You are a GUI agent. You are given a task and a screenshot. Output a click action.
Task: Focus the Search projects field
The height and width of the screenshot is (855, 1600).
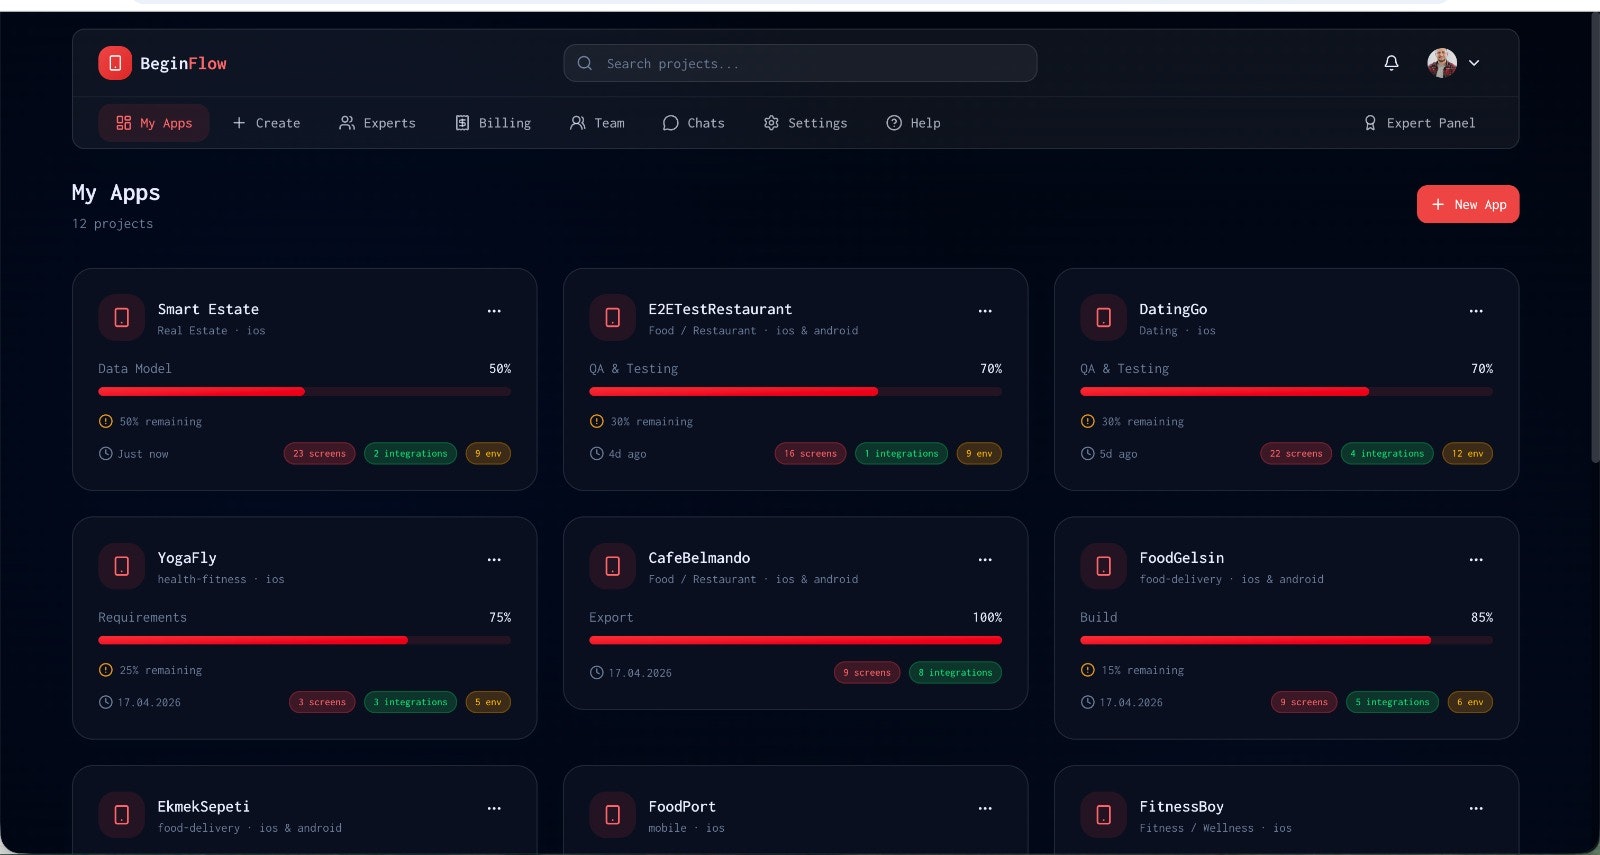tap(800, 63)
